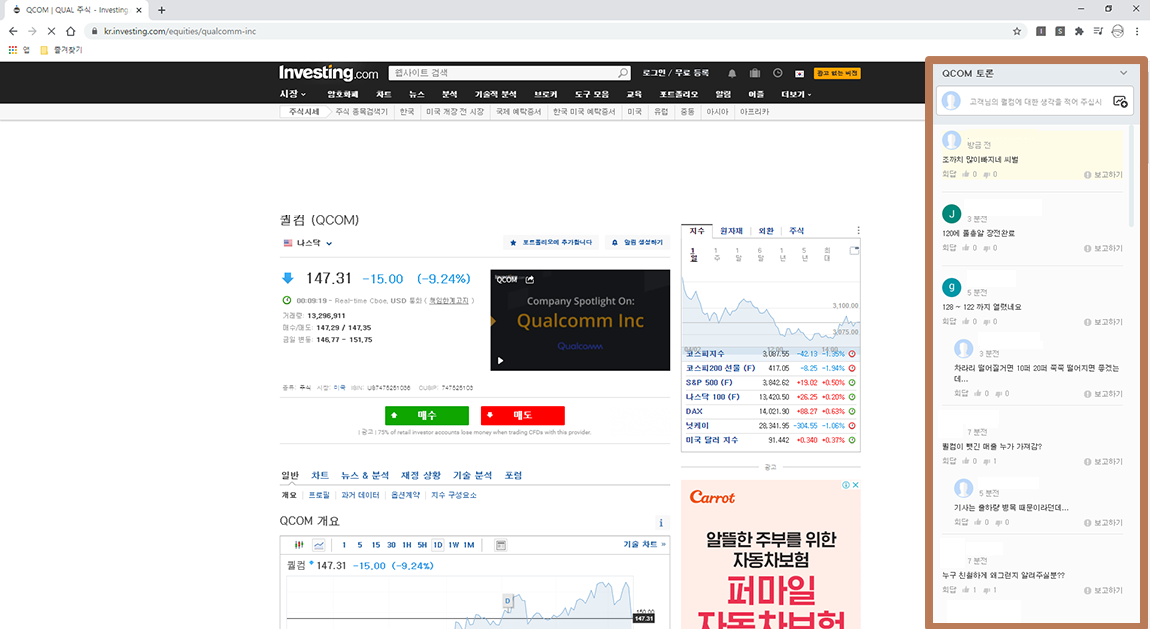
Task: Open a new browser tab
Action: tap(161, 10)
